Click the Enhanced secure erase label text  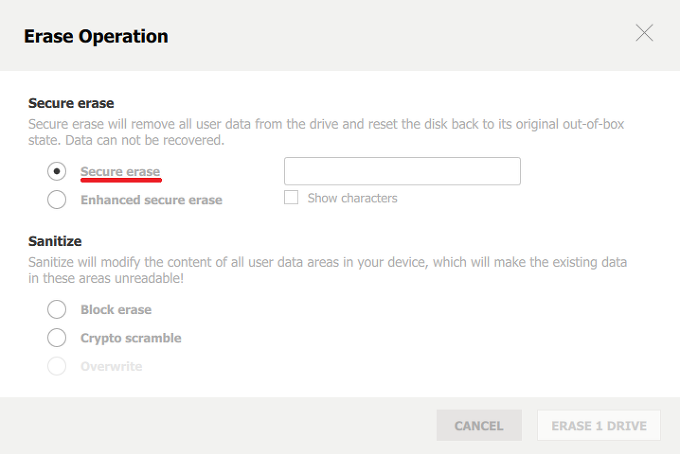point(151,200)
